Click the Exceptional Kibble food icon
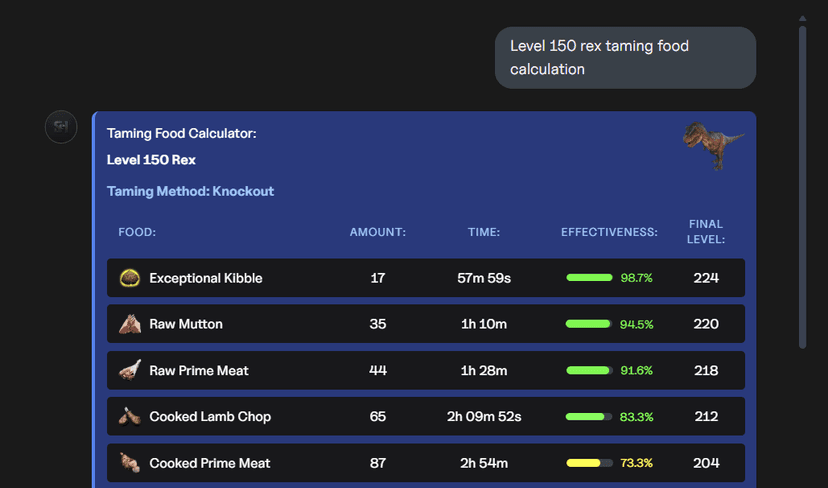828x488 pixels. [130, 278]
